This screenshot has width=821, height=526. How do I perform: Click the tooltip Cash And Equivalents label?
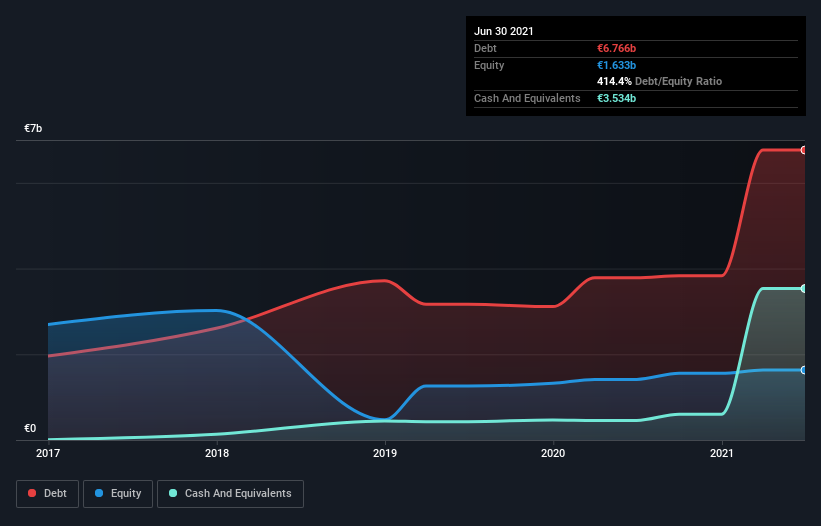[x=527, y=98]
